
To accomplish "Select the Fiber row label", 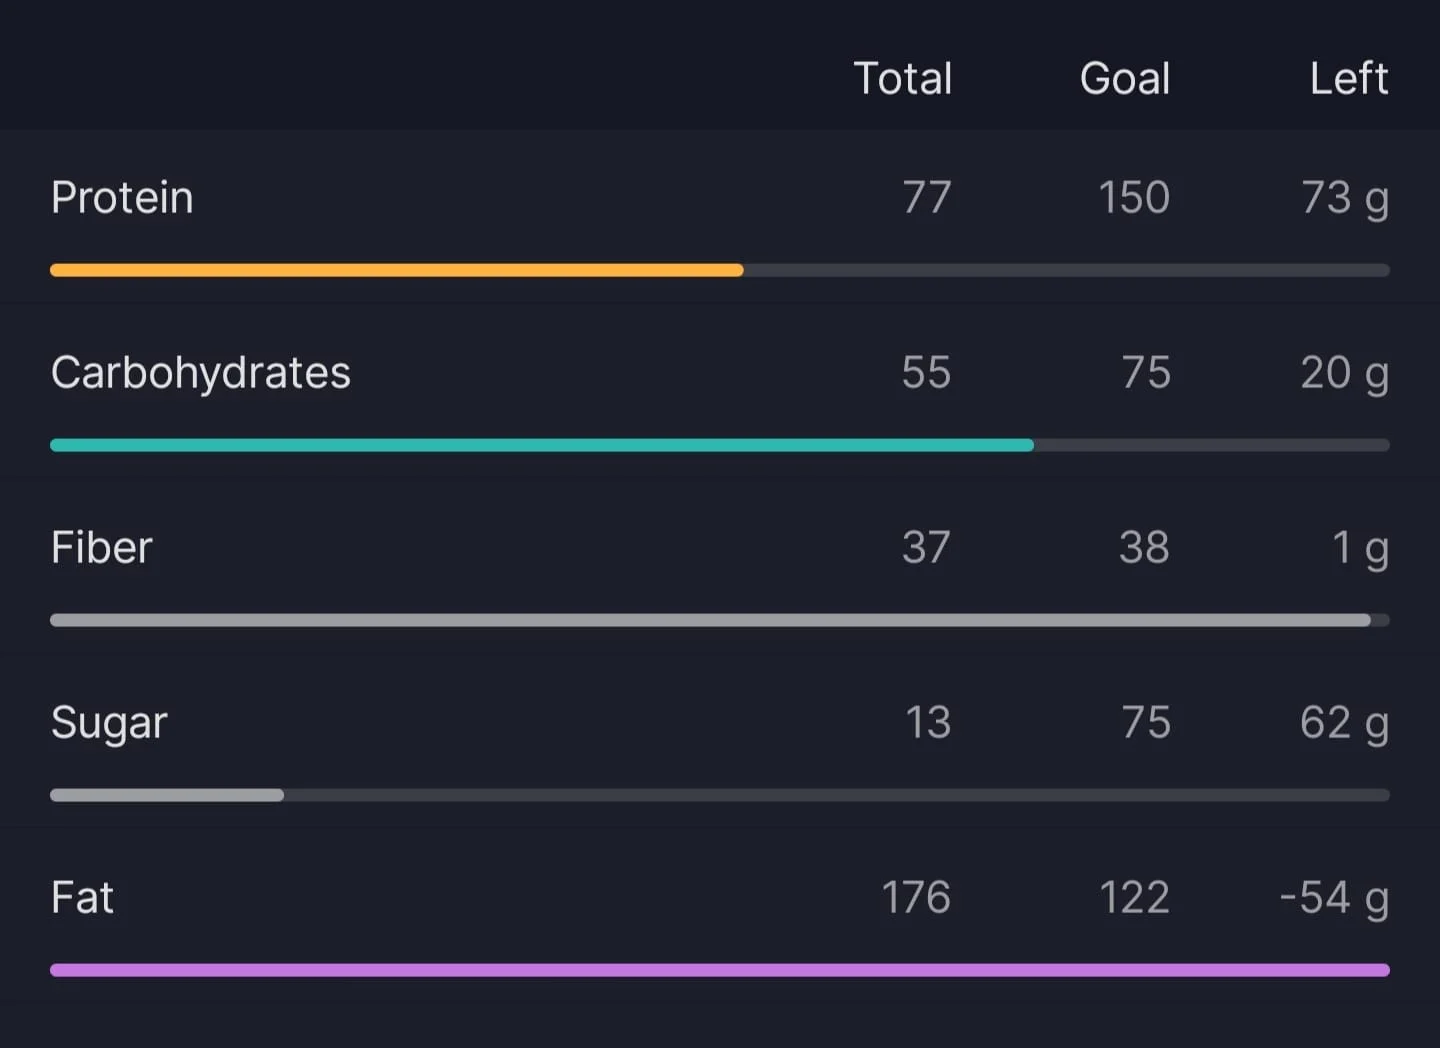I will click(x=102, y=547).
